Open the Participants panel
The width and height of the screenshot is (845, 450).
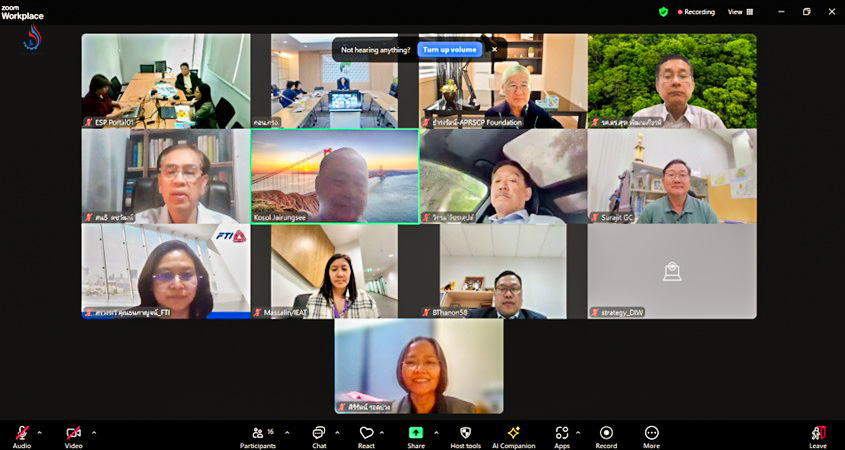tap(257, 434)
